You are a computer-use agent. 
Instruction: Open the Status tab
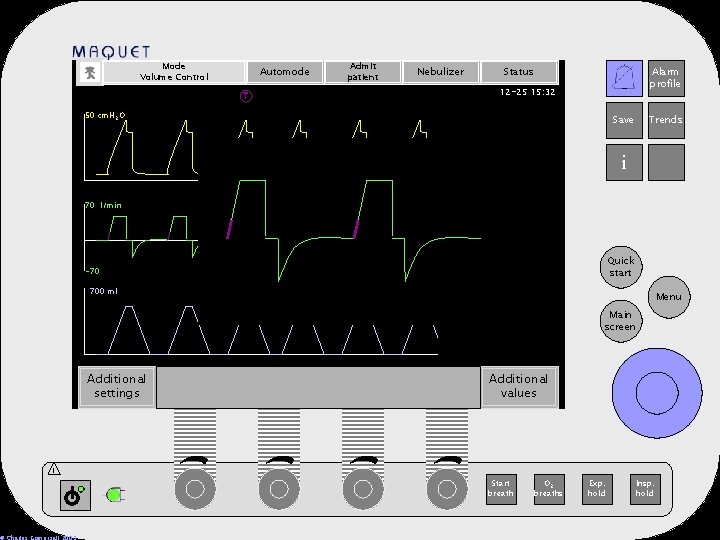tap(518, 72)
